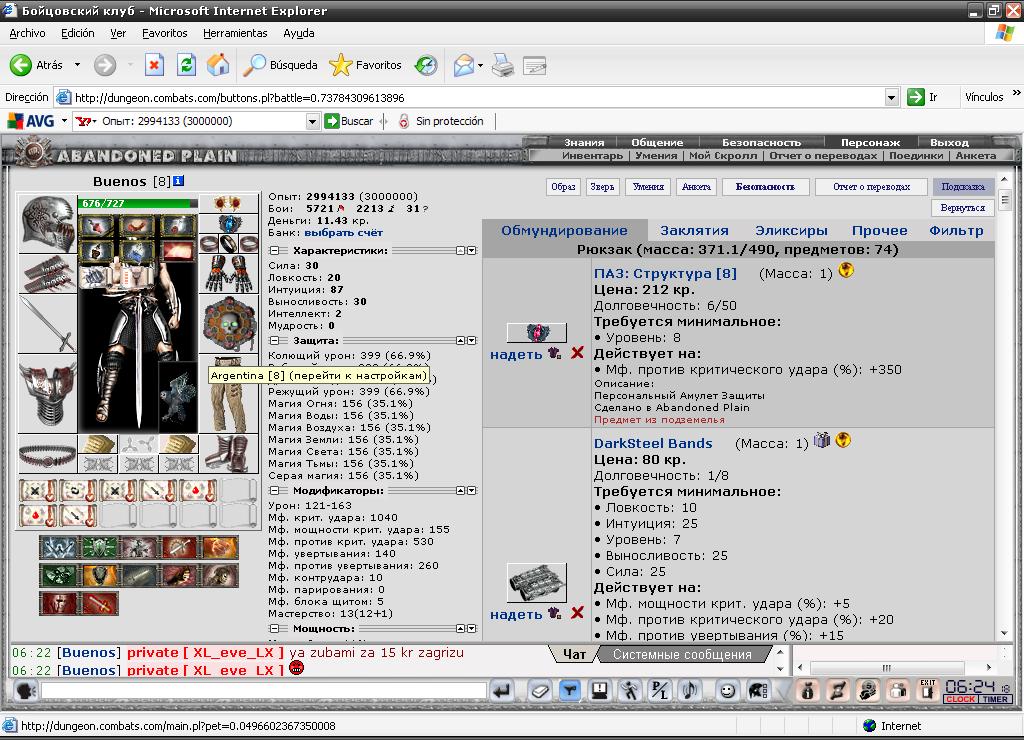Click the Зверь button

[x=602, y=187]
